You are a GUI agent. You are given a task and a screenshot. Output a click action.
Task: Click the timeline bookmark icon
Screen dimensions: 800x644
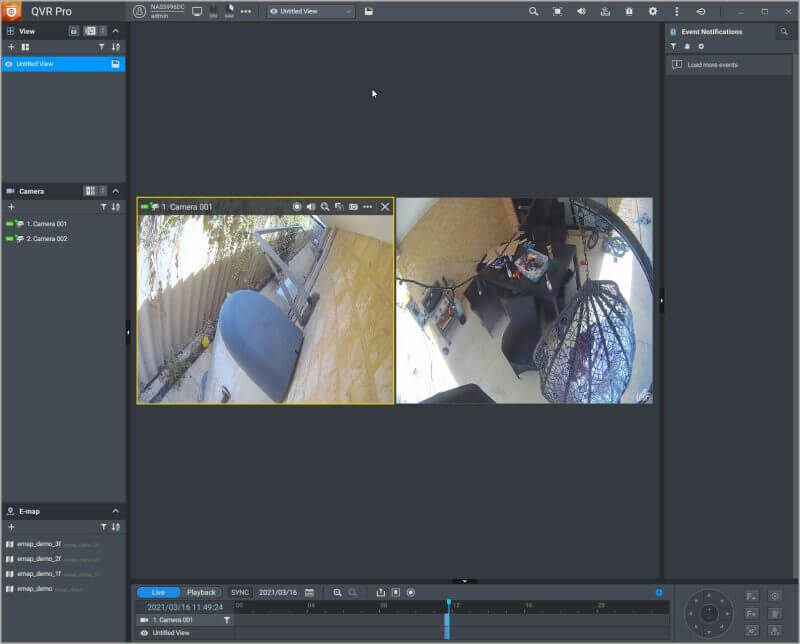pos(396,592)
